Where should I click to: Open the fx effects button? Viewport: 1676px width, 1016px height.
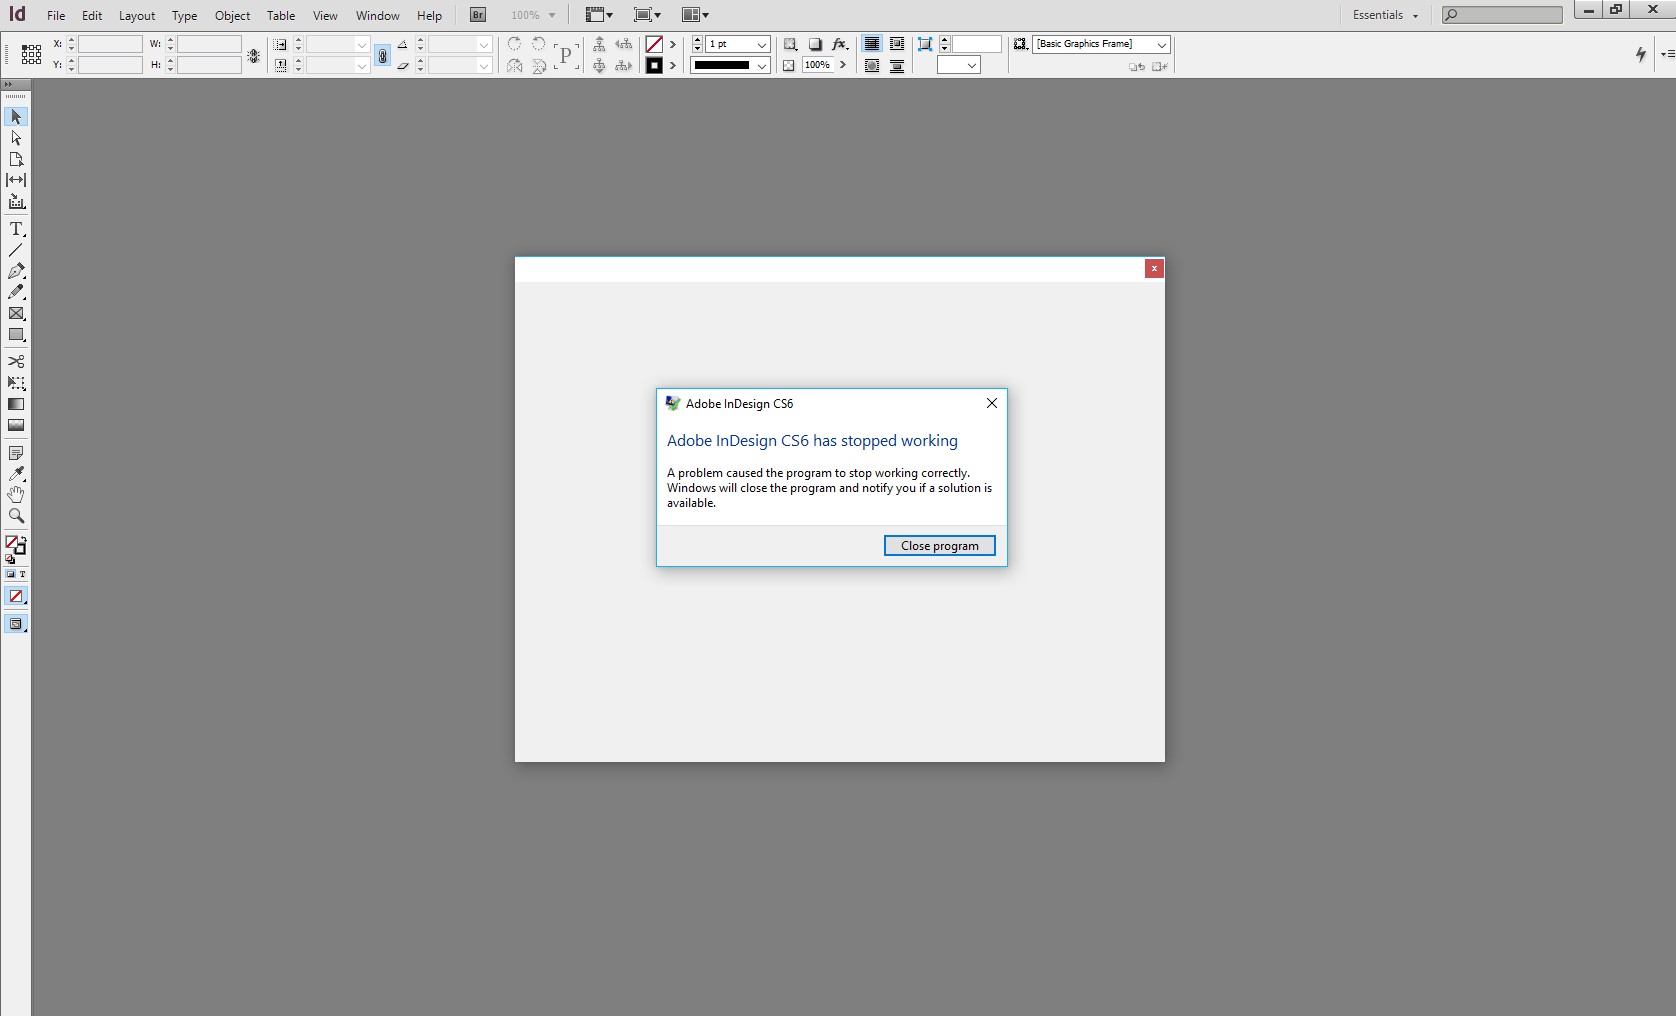coord(840,44)
